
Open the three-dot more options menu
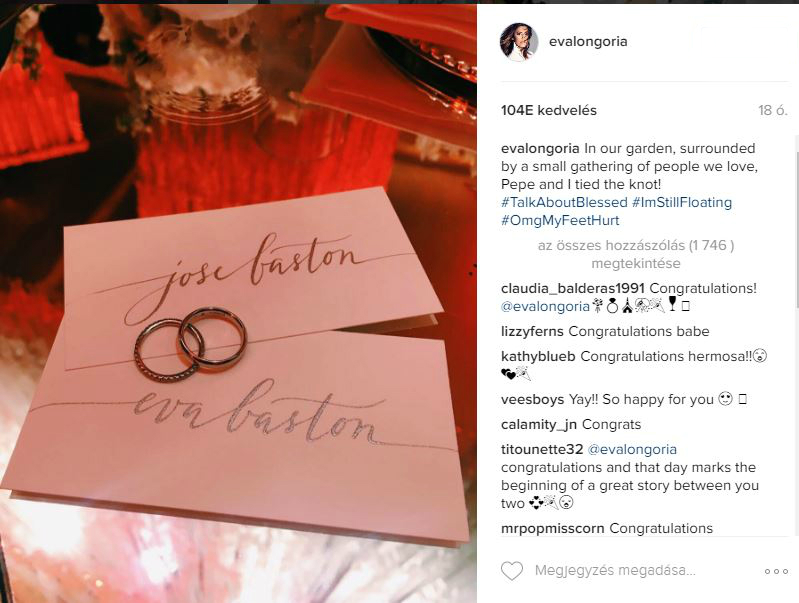(776, 571)
